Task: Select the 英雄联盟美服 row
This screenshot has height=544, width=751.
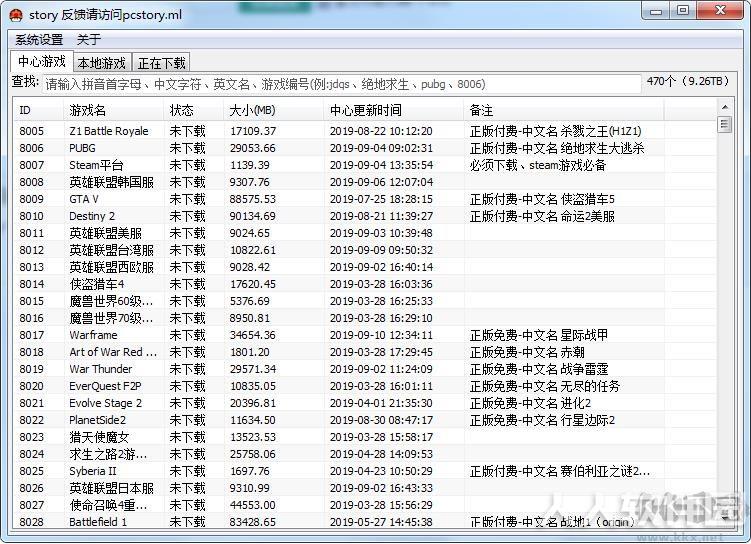Action: (x=365, y=233)
